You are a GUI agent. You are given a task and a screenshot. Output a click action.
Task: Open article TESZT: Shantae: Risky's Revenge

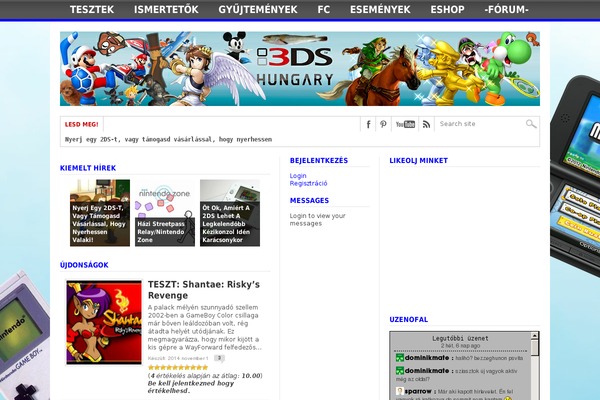204,290
